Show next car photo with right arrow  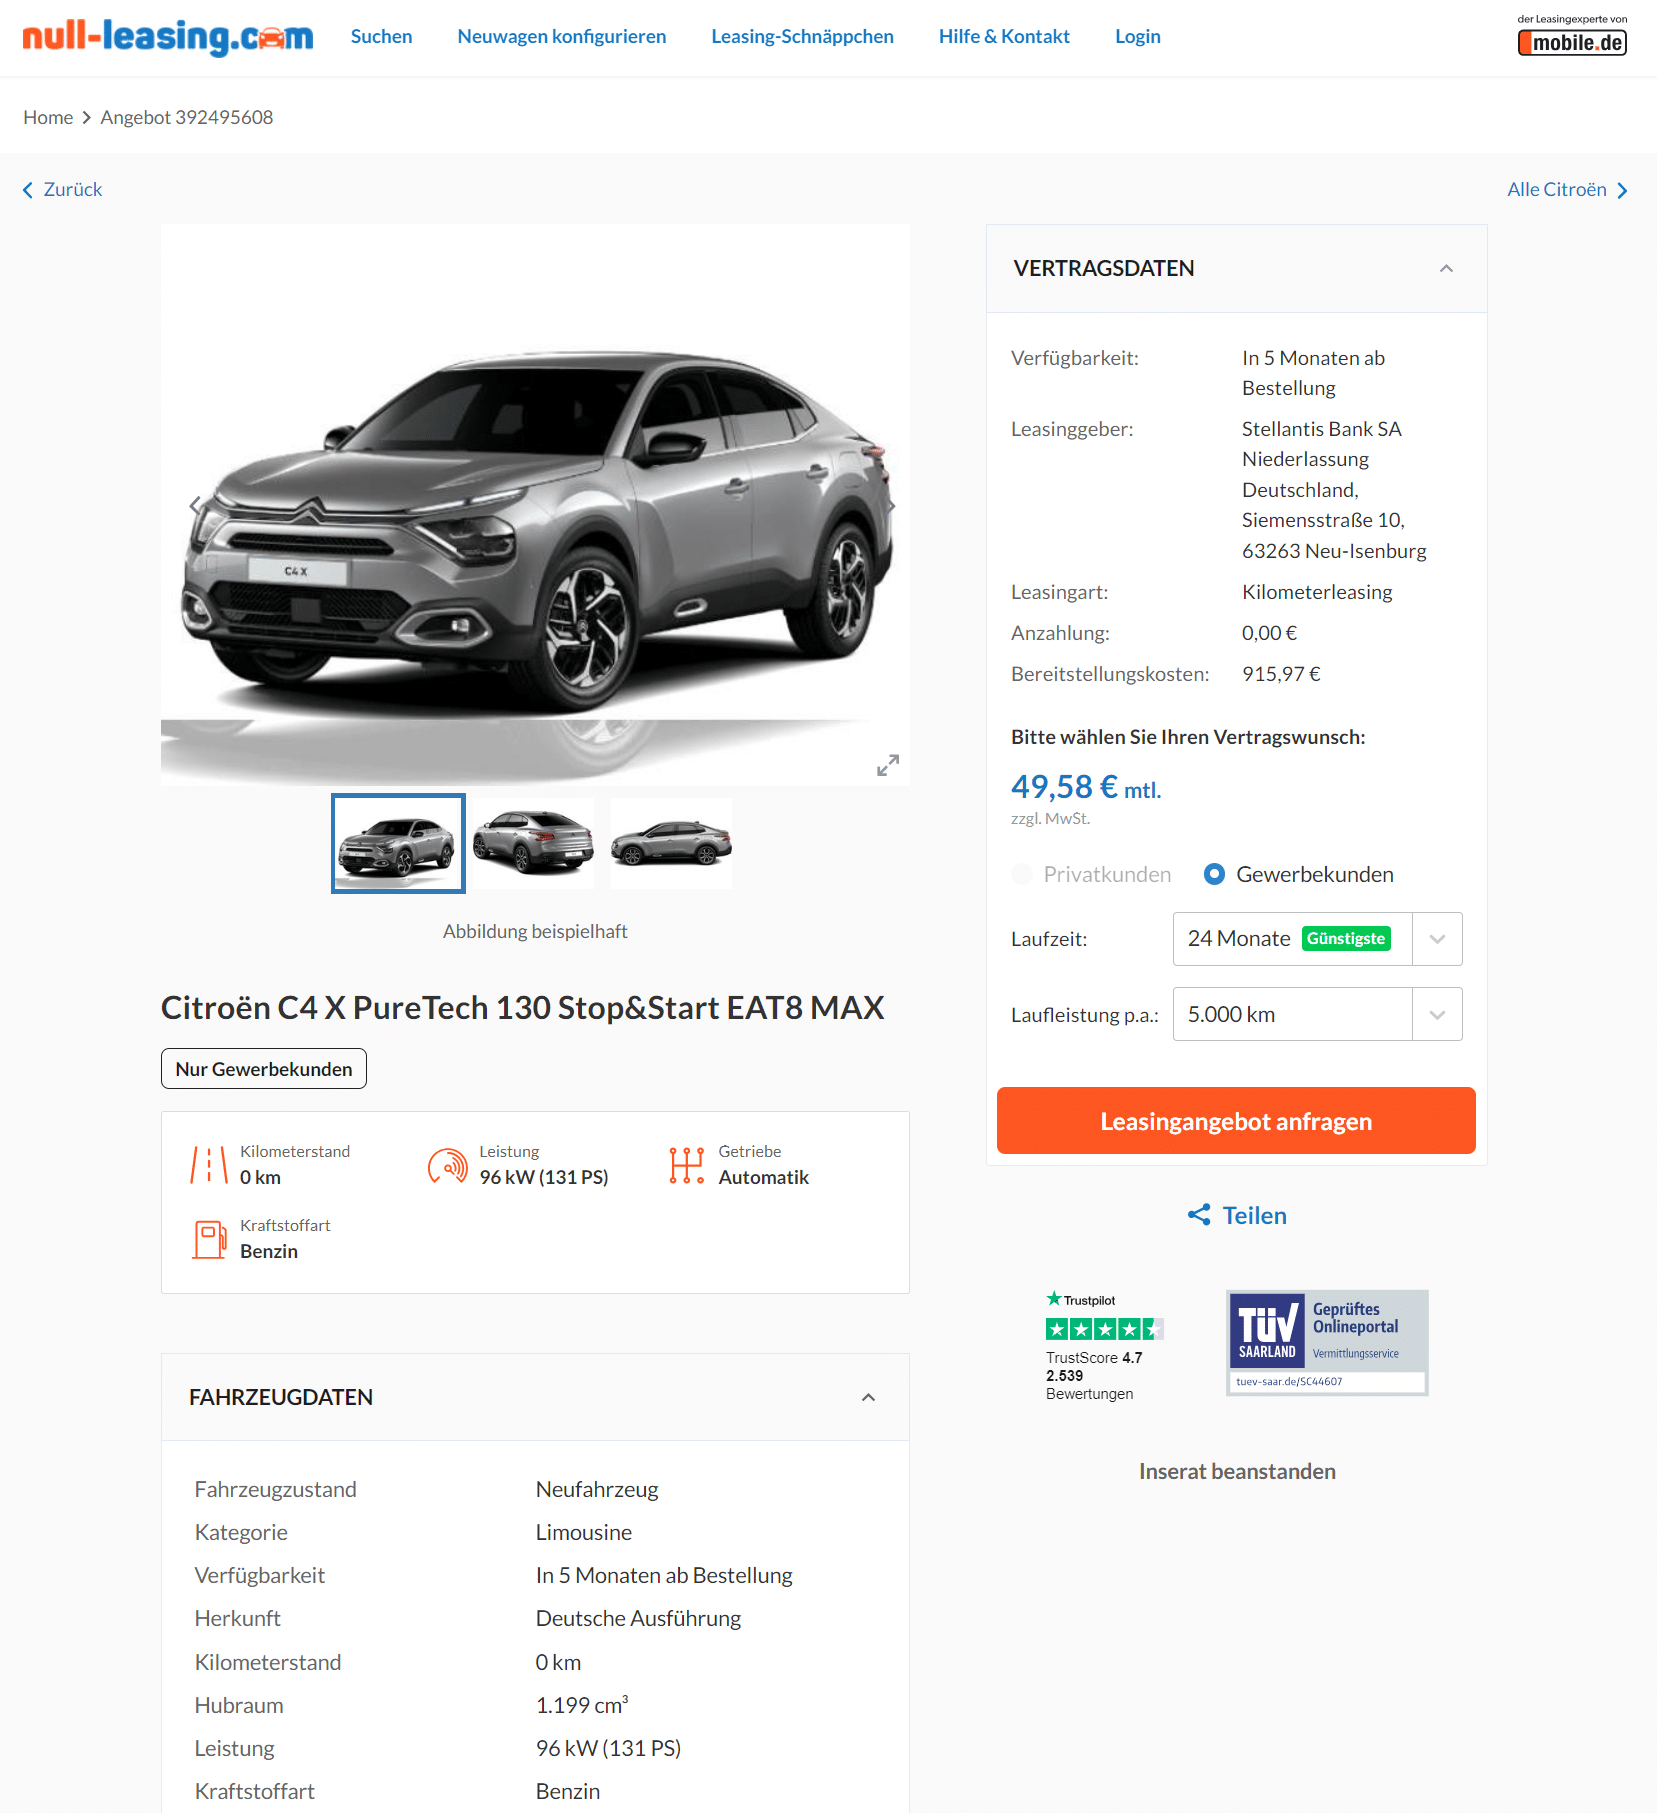tap(890, 506)
